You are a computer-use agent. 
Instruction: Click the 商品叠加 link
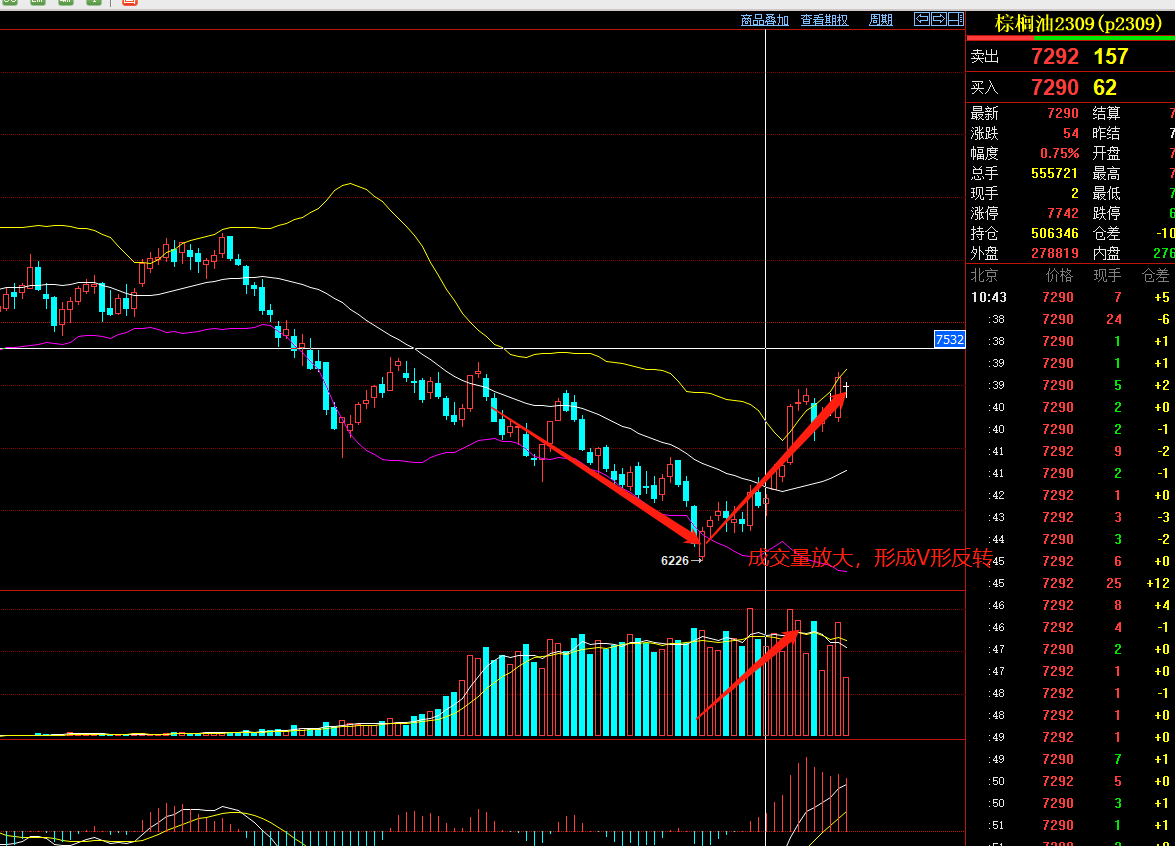click(x=764, y=20)
